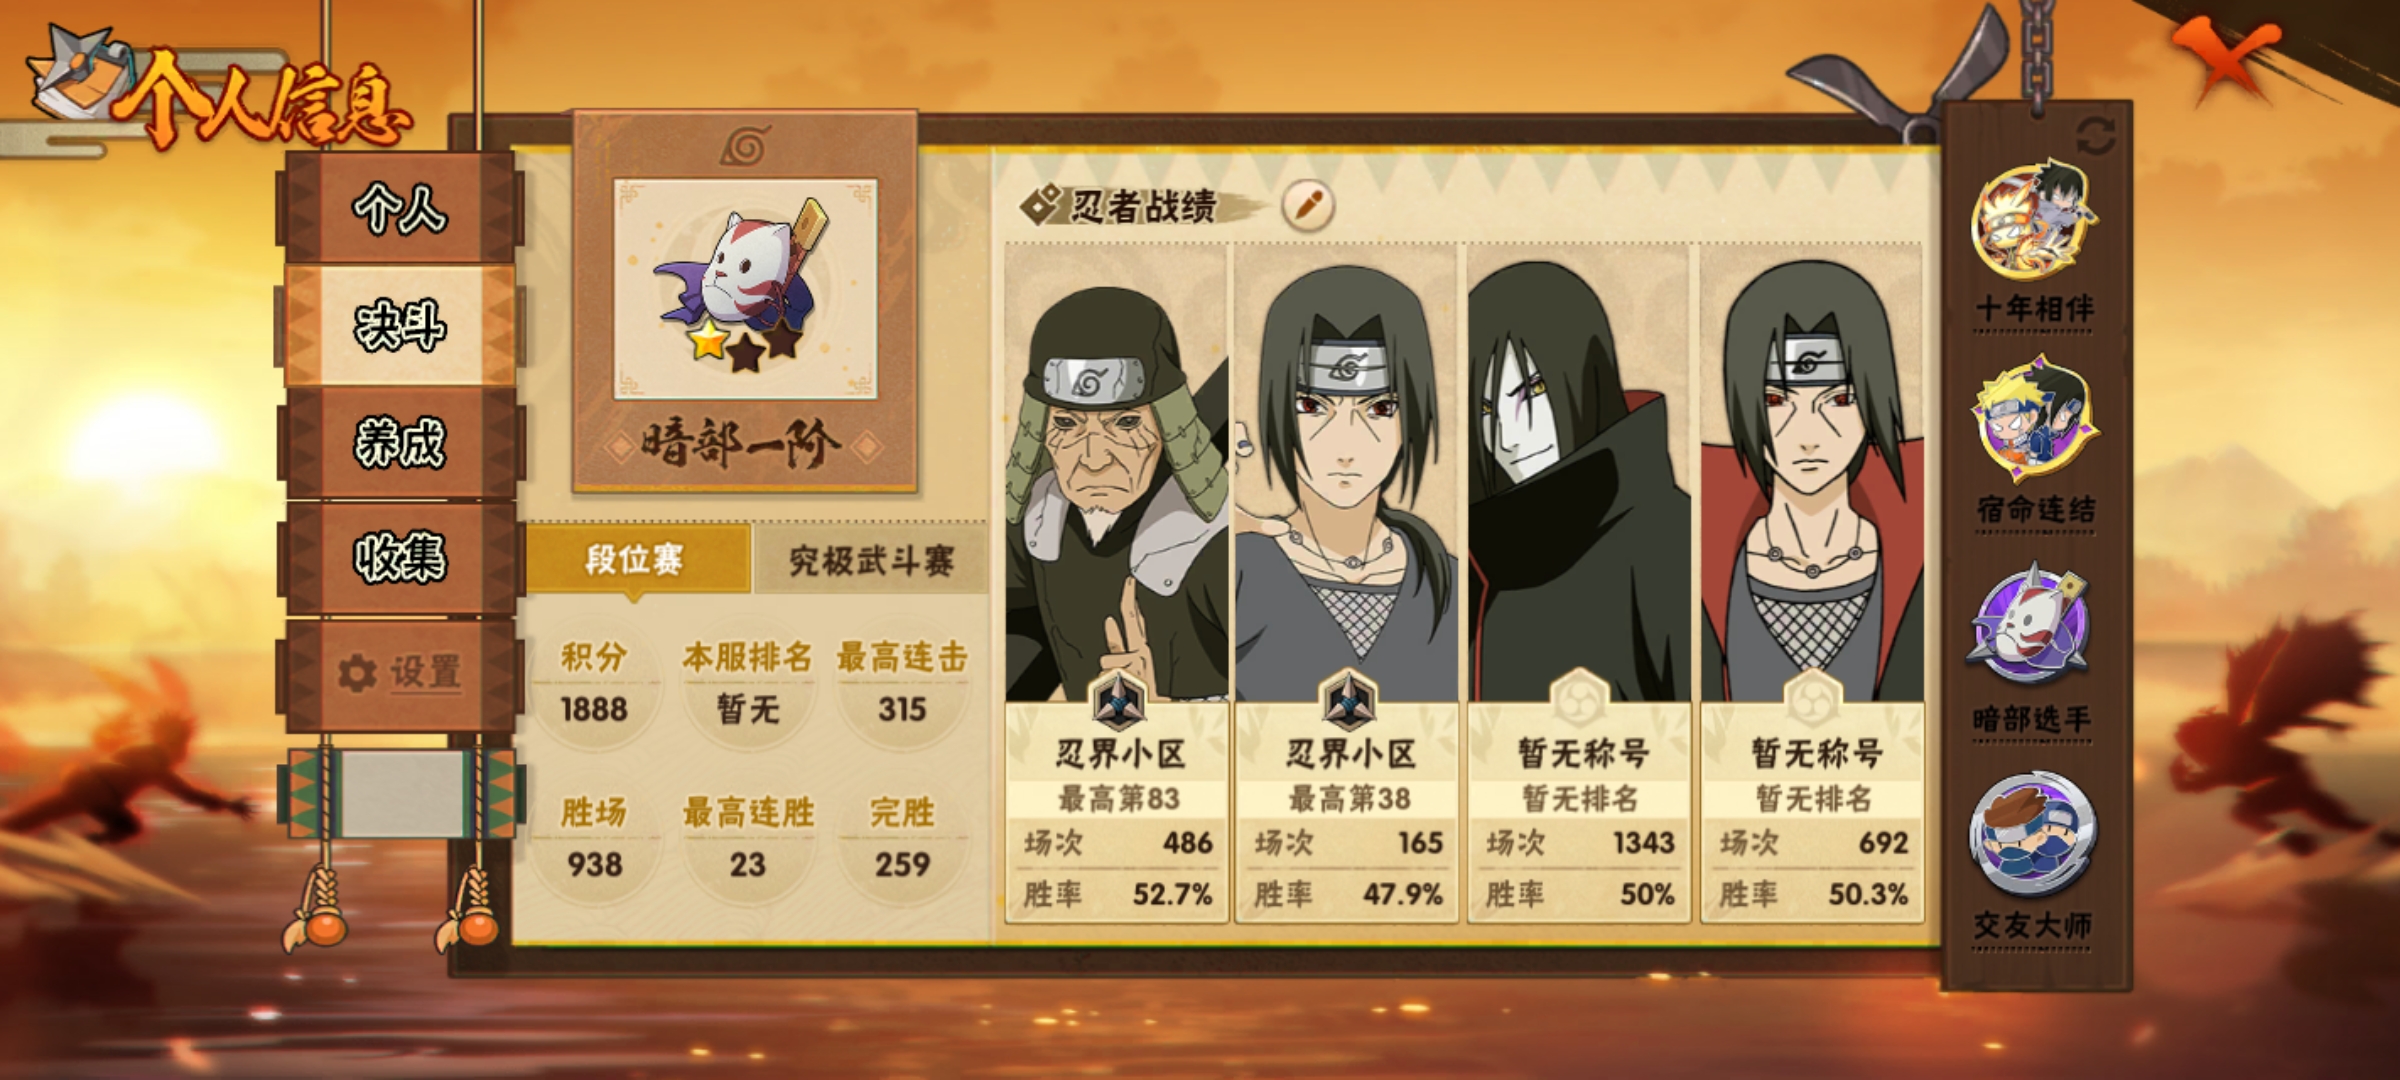Screen dimensions: 2400x1080
Task: Select the 段位赛 sub-tab
Action: pos(637,560)
